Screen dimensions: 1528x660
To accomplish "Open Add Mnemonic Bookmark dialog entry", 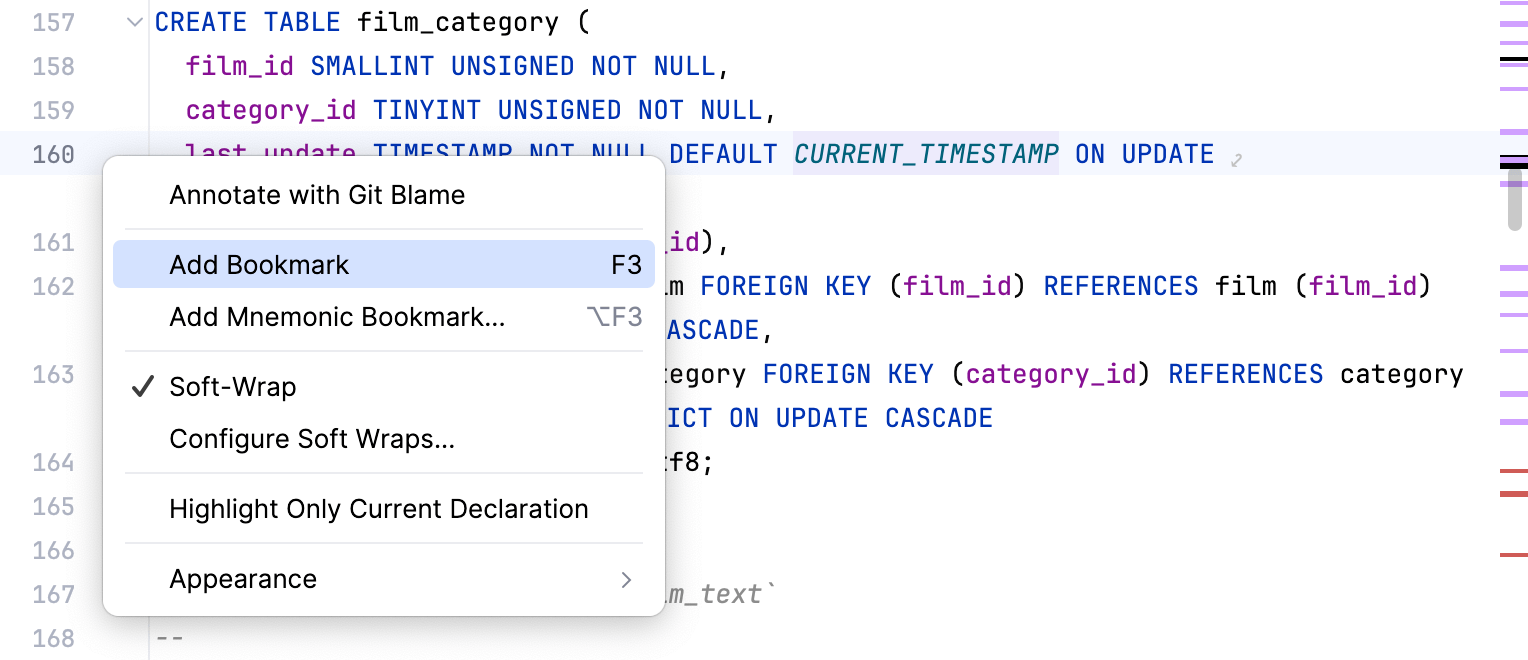I will (x=337, y=317).
